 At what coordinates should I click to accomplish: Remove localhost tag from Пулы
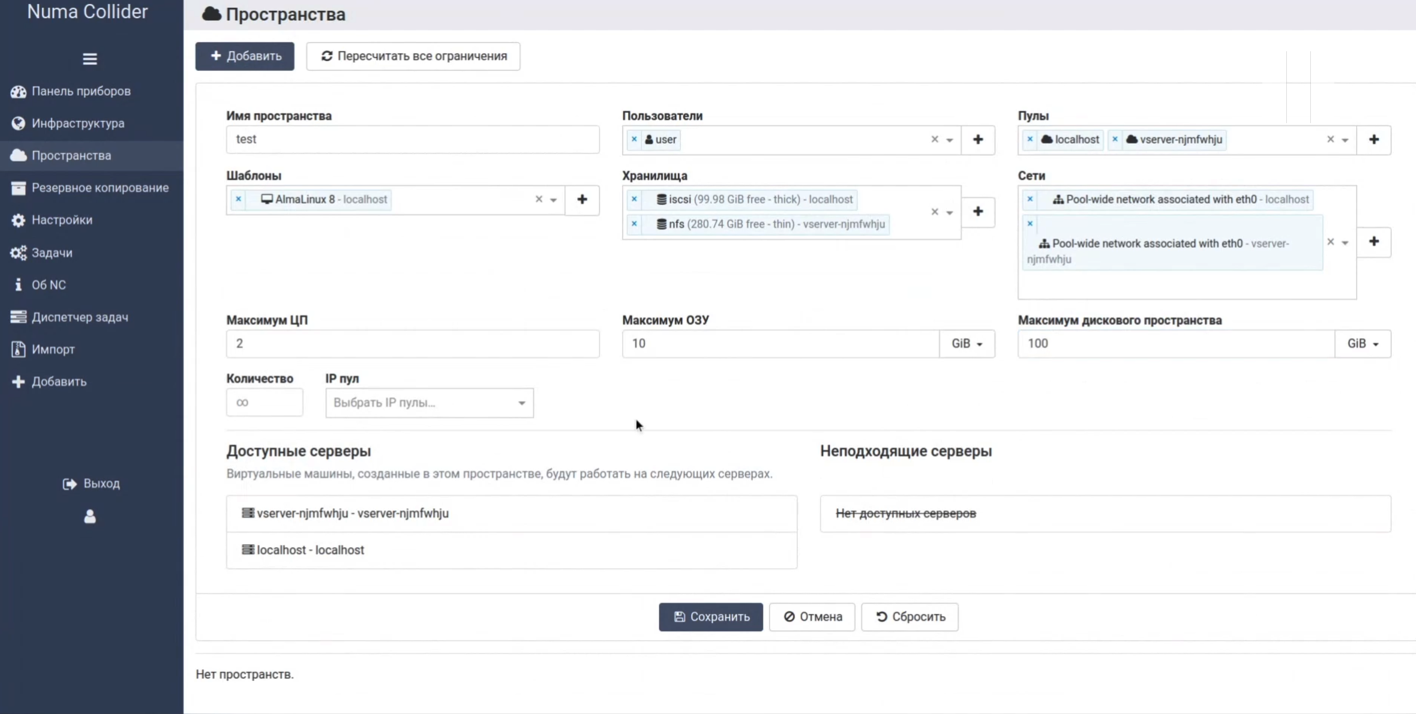tap(1030, 140)
